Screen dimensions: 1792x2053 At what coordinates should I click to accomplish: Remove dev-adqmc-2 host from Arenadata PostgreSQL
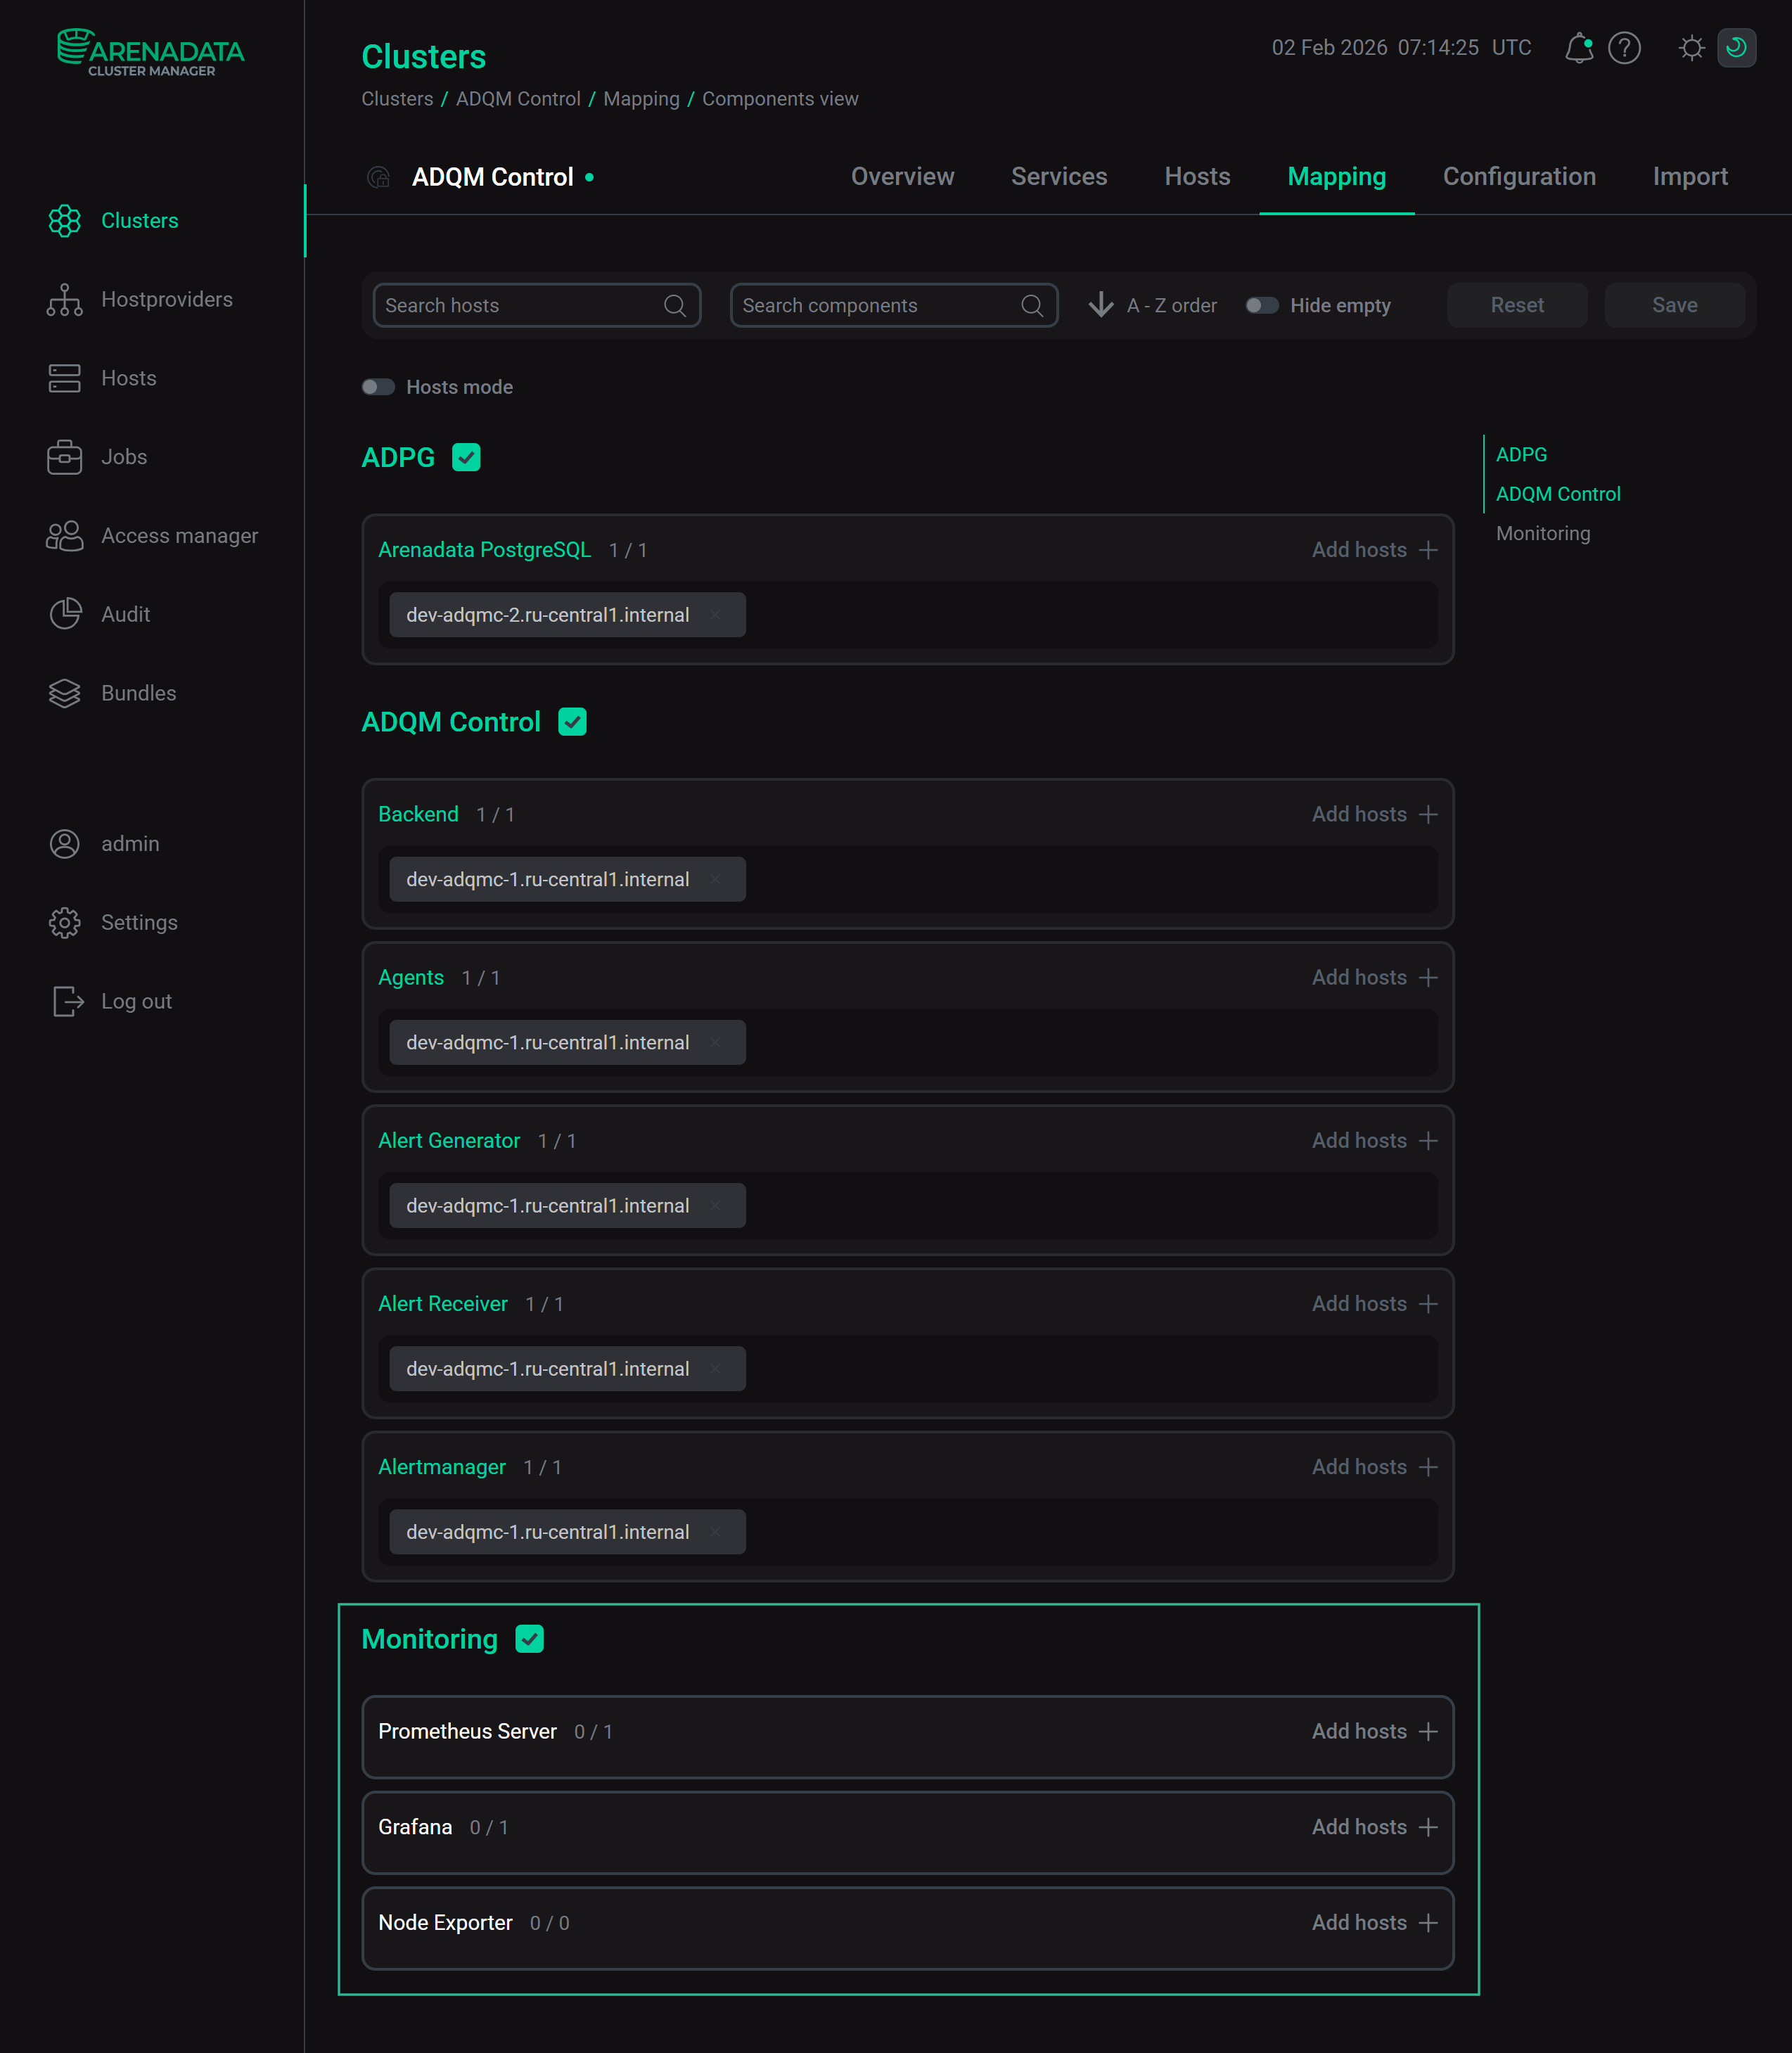[716, 615]
